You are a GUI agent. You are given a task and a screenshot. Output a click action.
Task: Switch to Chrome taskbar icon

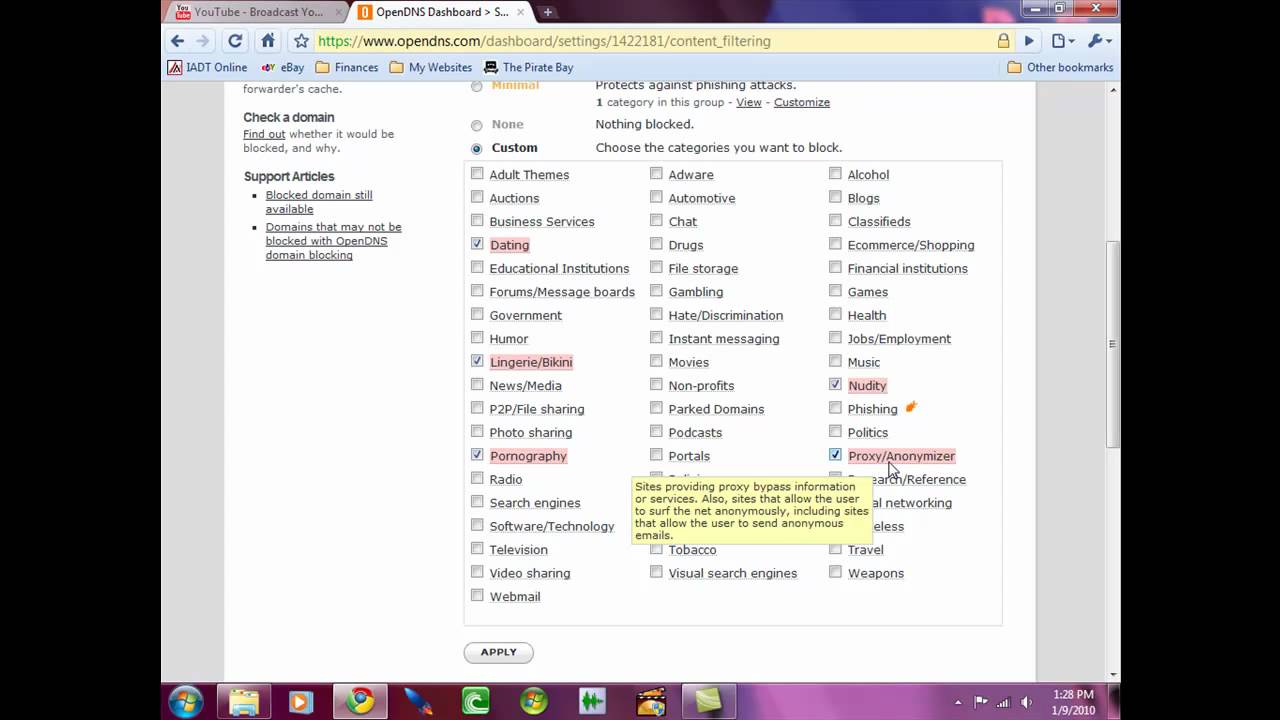(360, 702)
